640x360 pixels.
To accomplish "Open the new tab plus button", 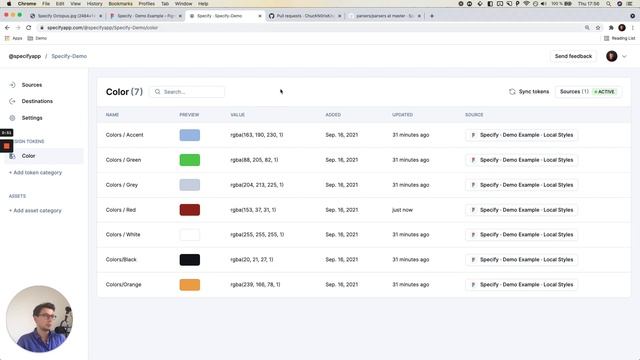I will [432, 16].
